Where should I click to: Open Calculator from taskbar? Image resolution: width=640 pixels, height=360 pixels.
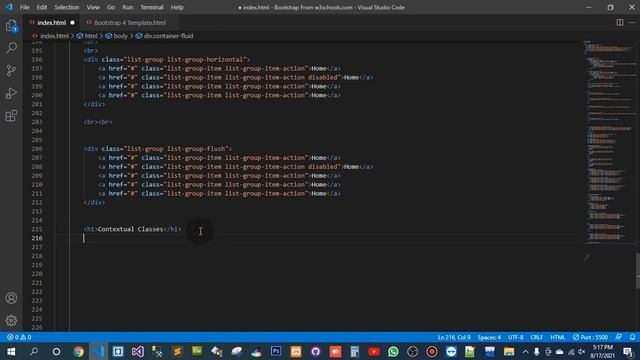coord(354,351)
